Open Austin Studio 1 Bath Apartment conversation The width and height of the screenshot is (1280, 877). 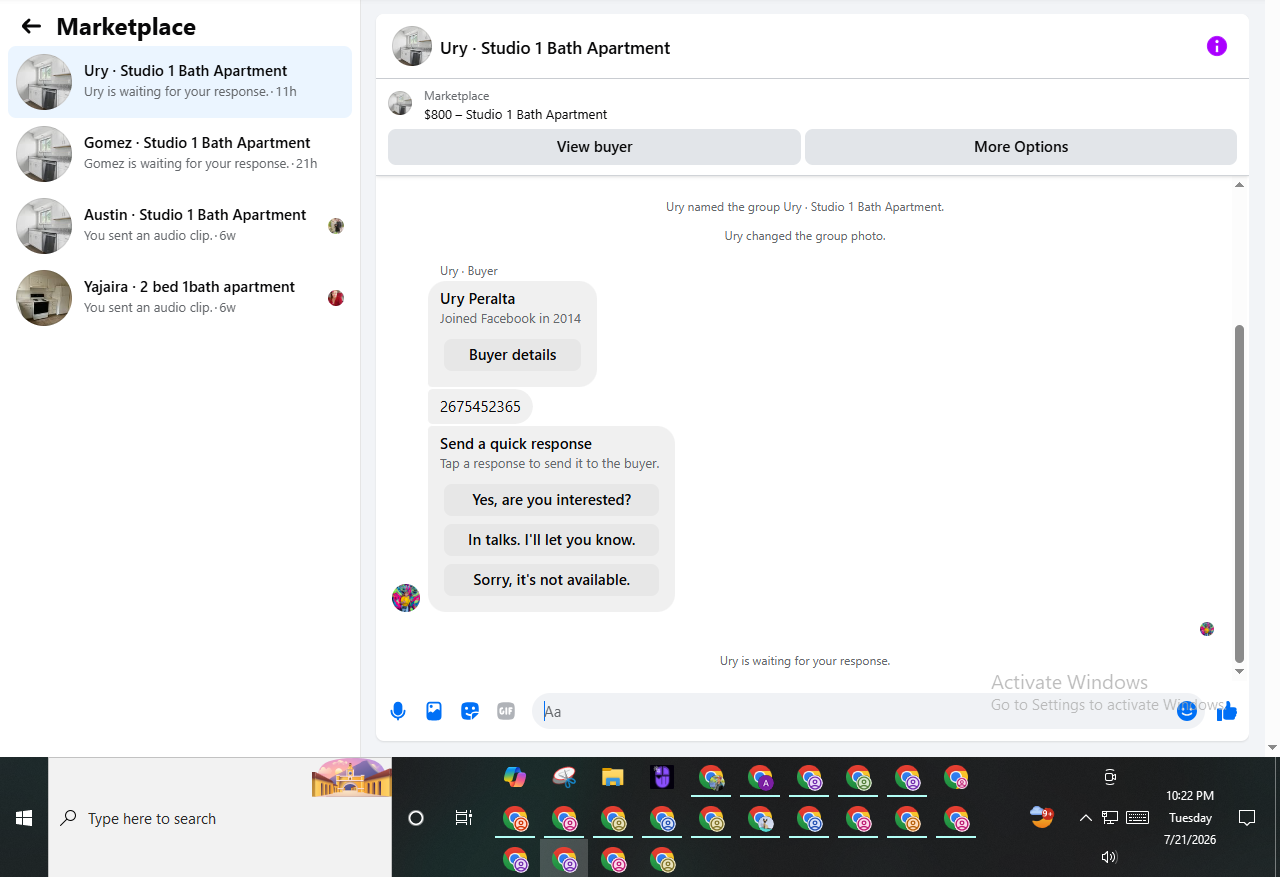pos(180,226)
